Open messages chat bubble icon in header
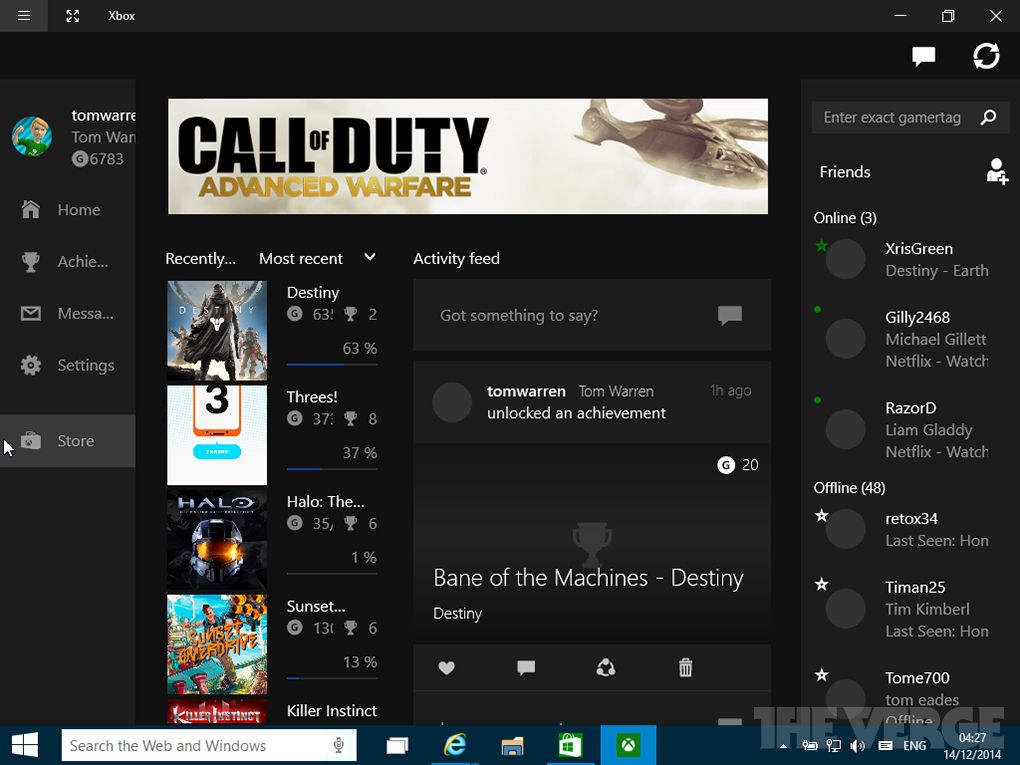This screenshot has height=765, width=1020. click(923, 56)
